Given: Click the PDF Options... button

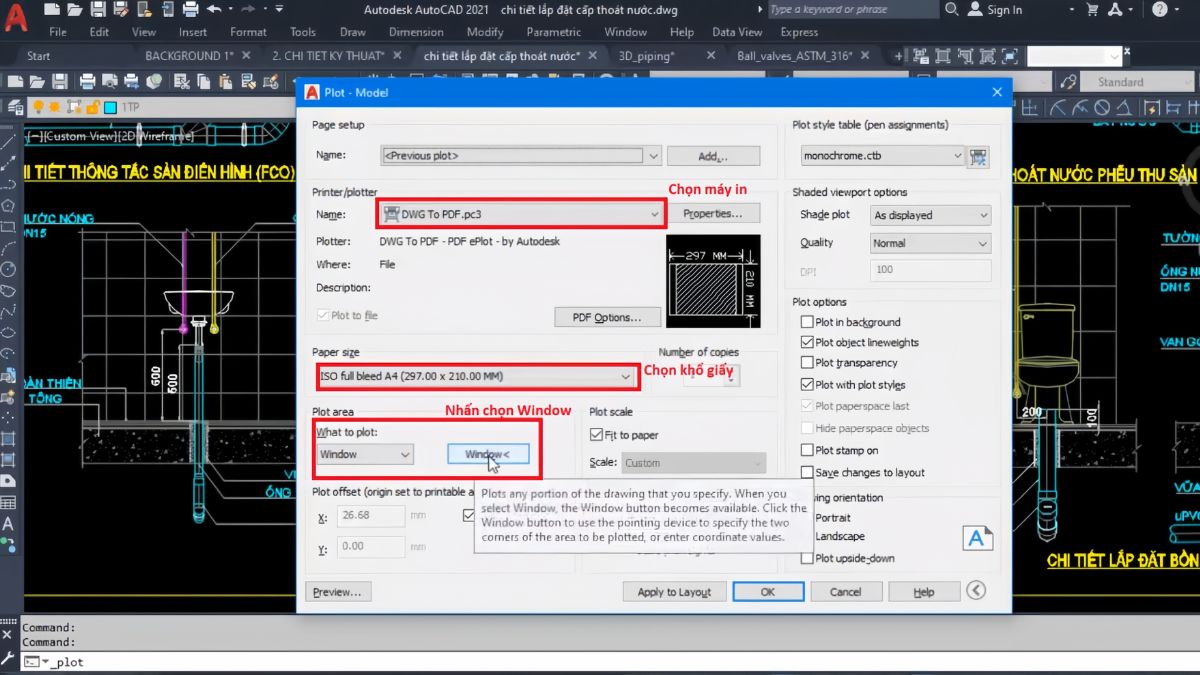Looking at the screenshot, I should coord(608,317).
